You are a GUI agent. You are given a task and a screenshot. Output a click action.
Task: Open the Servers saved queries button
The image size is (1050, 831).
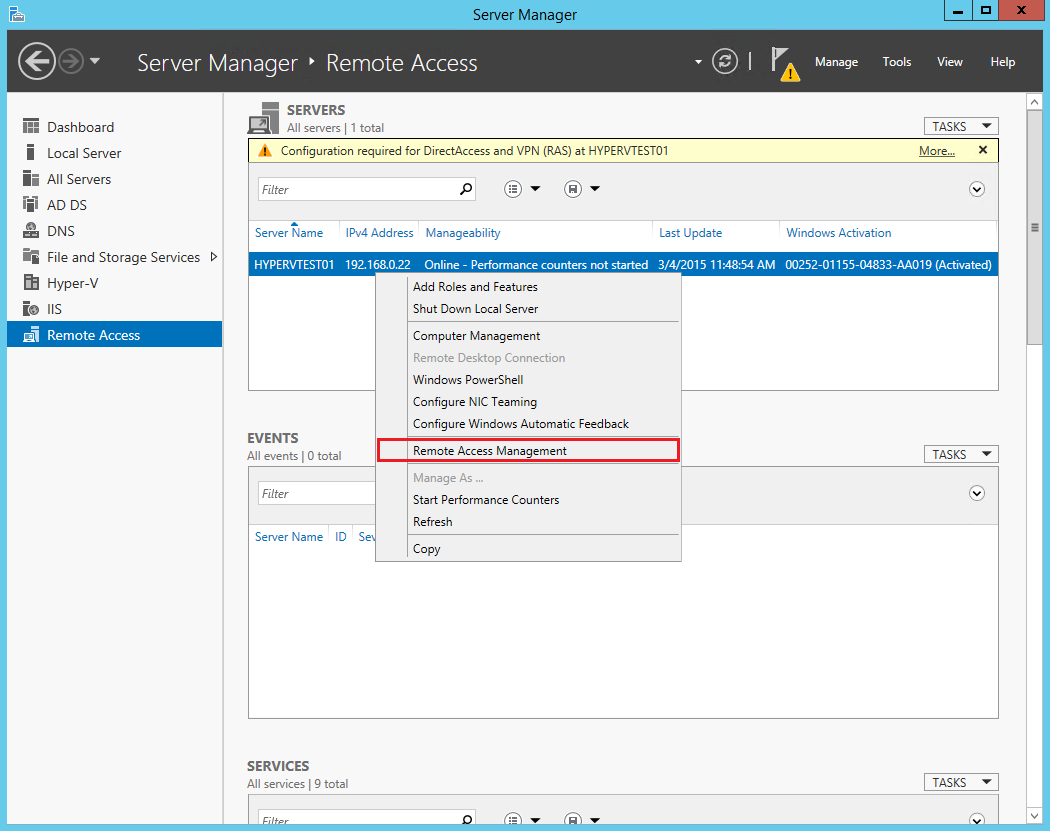(x=573, y=190)
